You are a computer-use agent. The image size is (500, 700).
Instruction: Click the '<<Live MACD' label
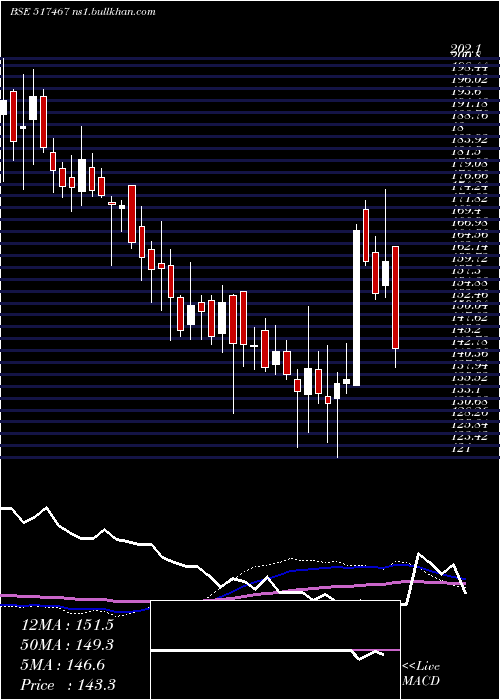tap(421, 674)
